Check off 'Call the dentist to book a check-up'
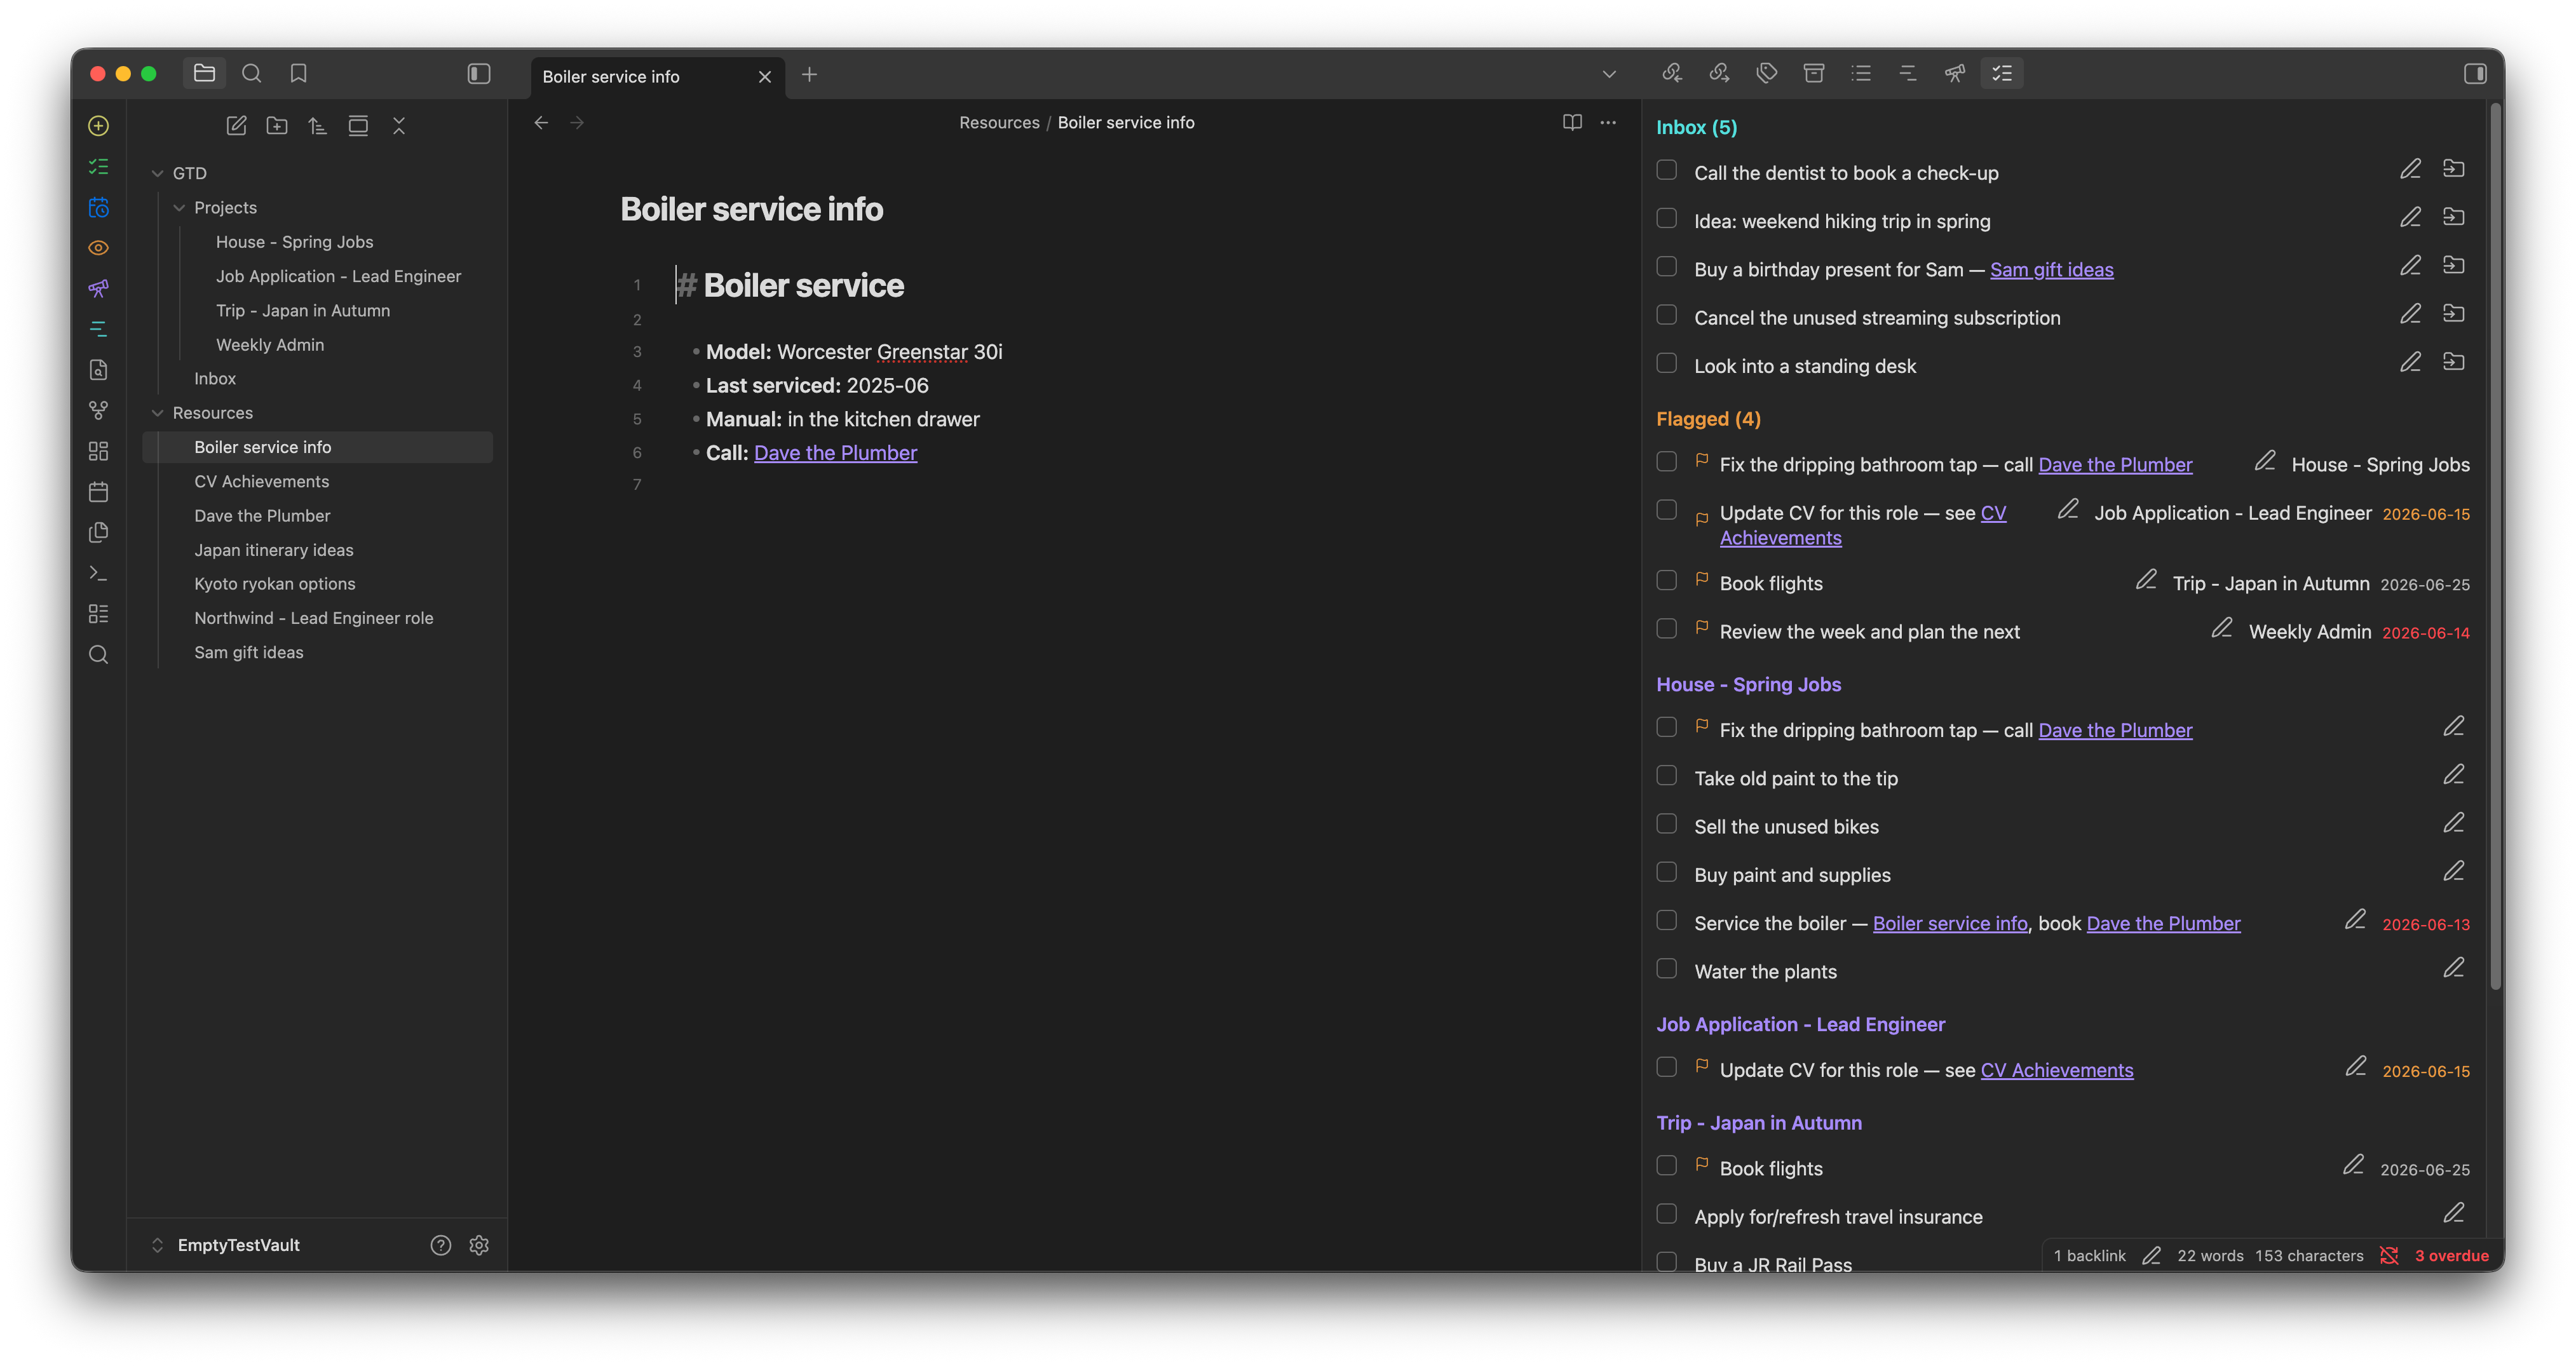The height and width of the screenshot is (1366, 2576). (x=1666, y=170)
